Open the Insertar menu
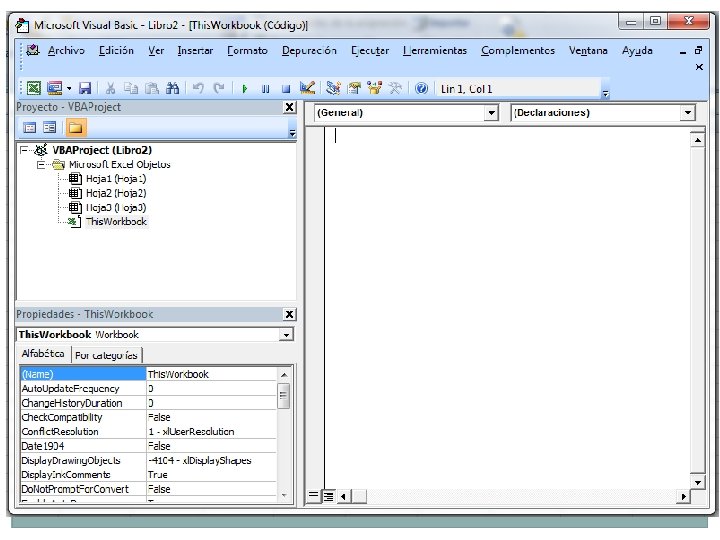This screenshot has height=540, width=720. [x=195, y=51]
